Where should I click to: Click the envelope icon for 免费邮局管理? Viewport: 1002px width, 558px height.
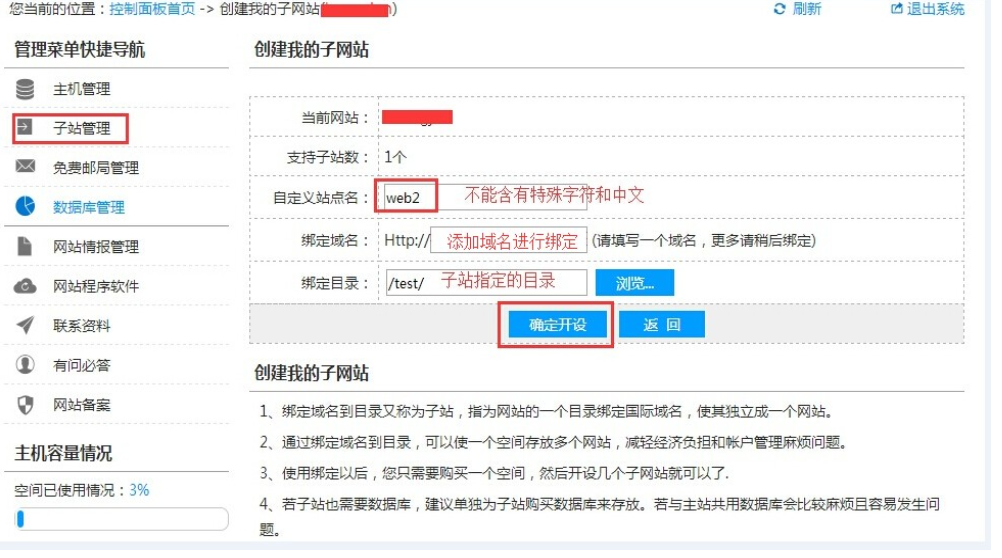[x=25, y=167]
